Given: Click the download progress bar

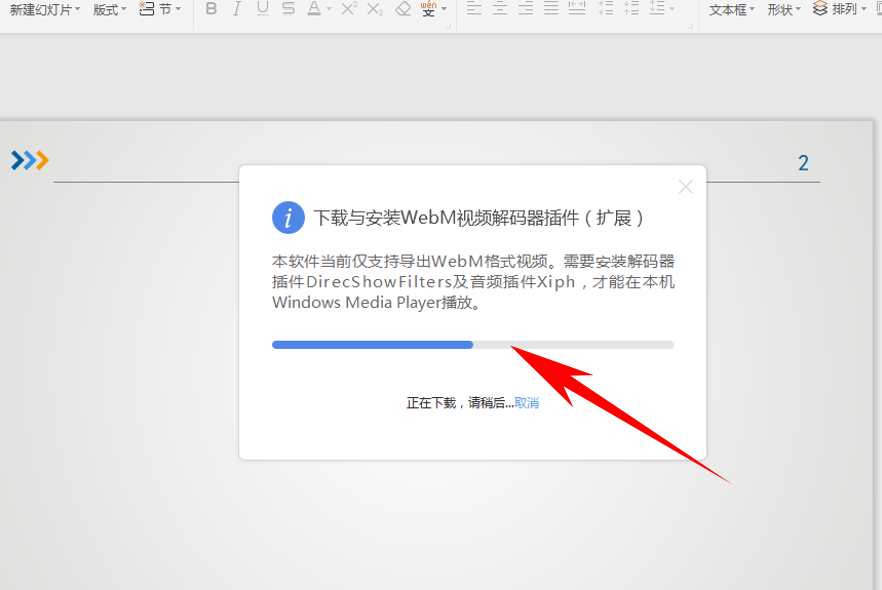Looking at the screenshot, I should 473,345.
